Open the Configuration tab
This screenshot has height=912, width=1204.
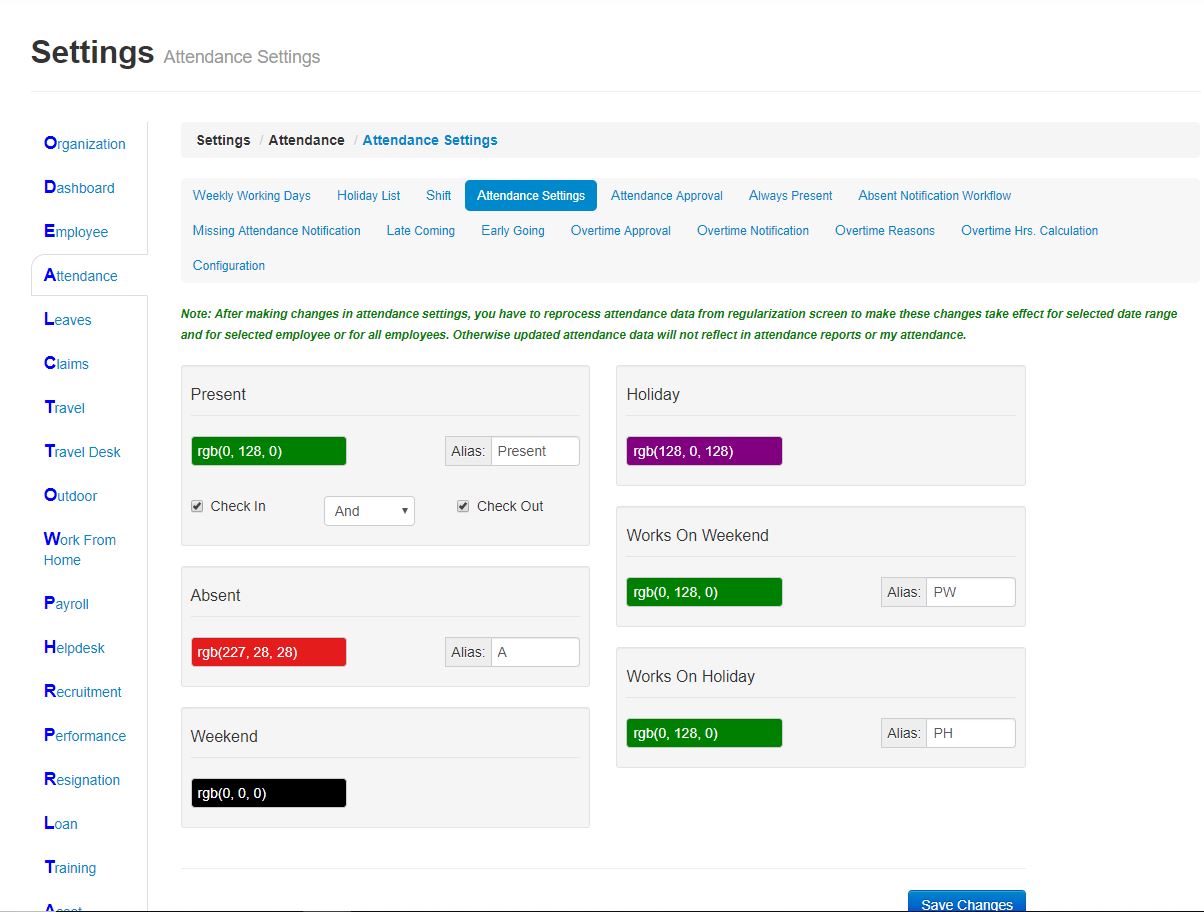[229, 266]
